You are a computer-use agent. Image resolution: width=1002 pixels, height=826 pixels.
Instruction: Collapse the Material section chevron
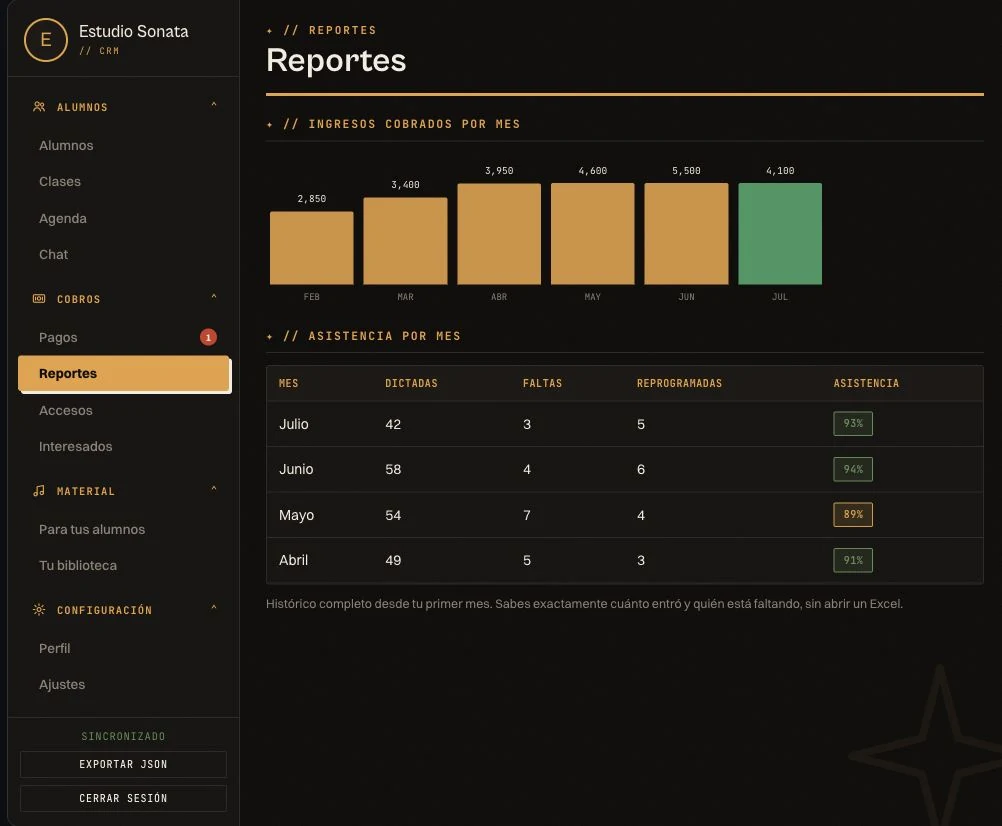click(x=214, y=489)
